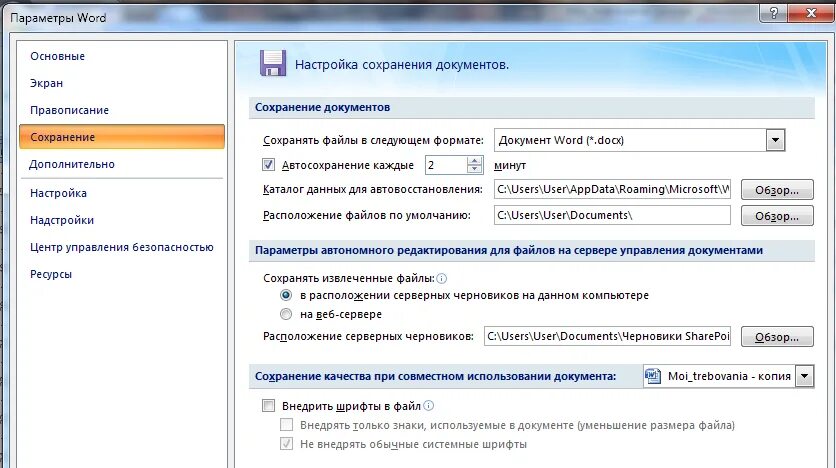This screenshot has height=468, width=836.
Task: Click info icon next to Сохранять извлеченные файлы
Action: pos(441,278)
